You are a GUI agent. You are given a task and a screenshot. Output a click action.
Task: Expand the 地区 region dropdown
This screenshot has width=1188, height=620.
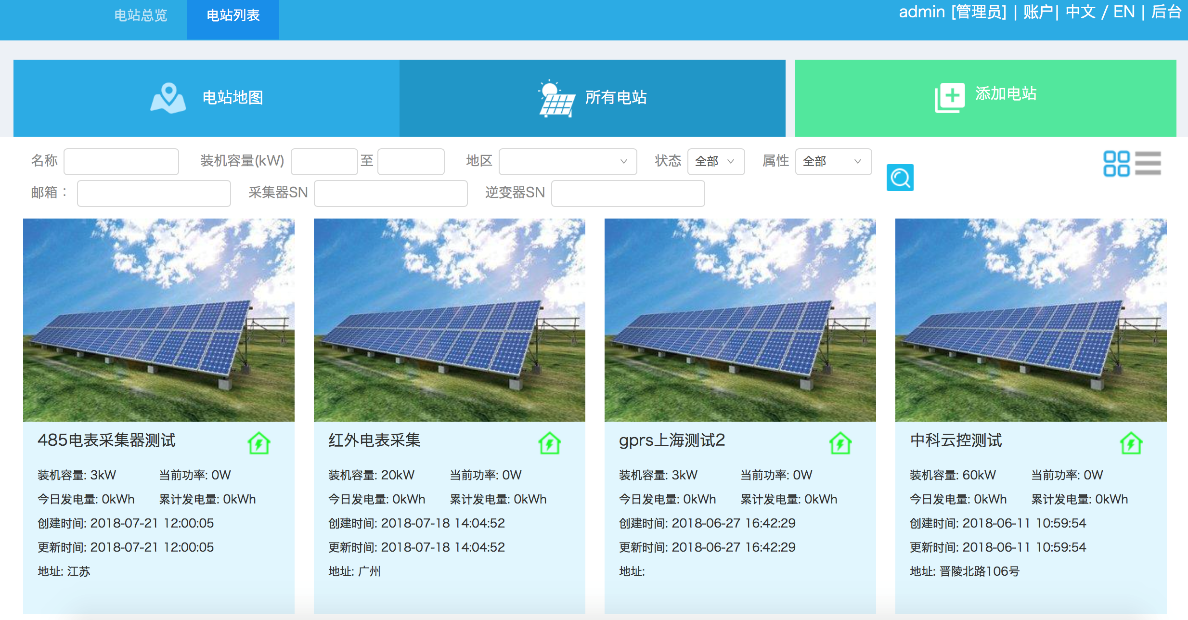click(568, 161)
